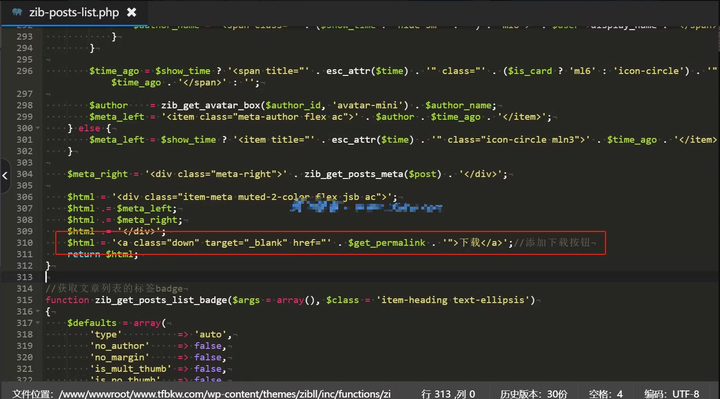This screenshot has width=720, height=399.
Task: Click the $get_permalink variable on line 310
Action: (386, 243)
